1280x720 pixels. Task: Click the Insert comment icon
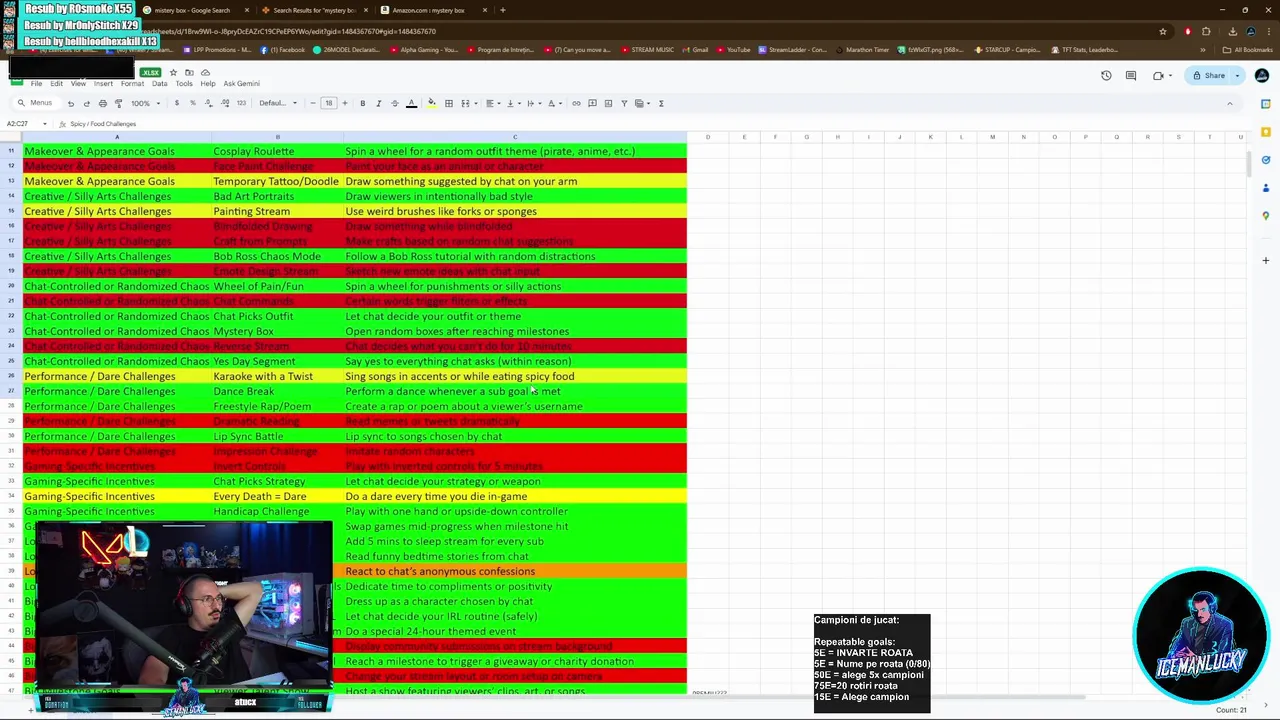click(x=592, y=103)
